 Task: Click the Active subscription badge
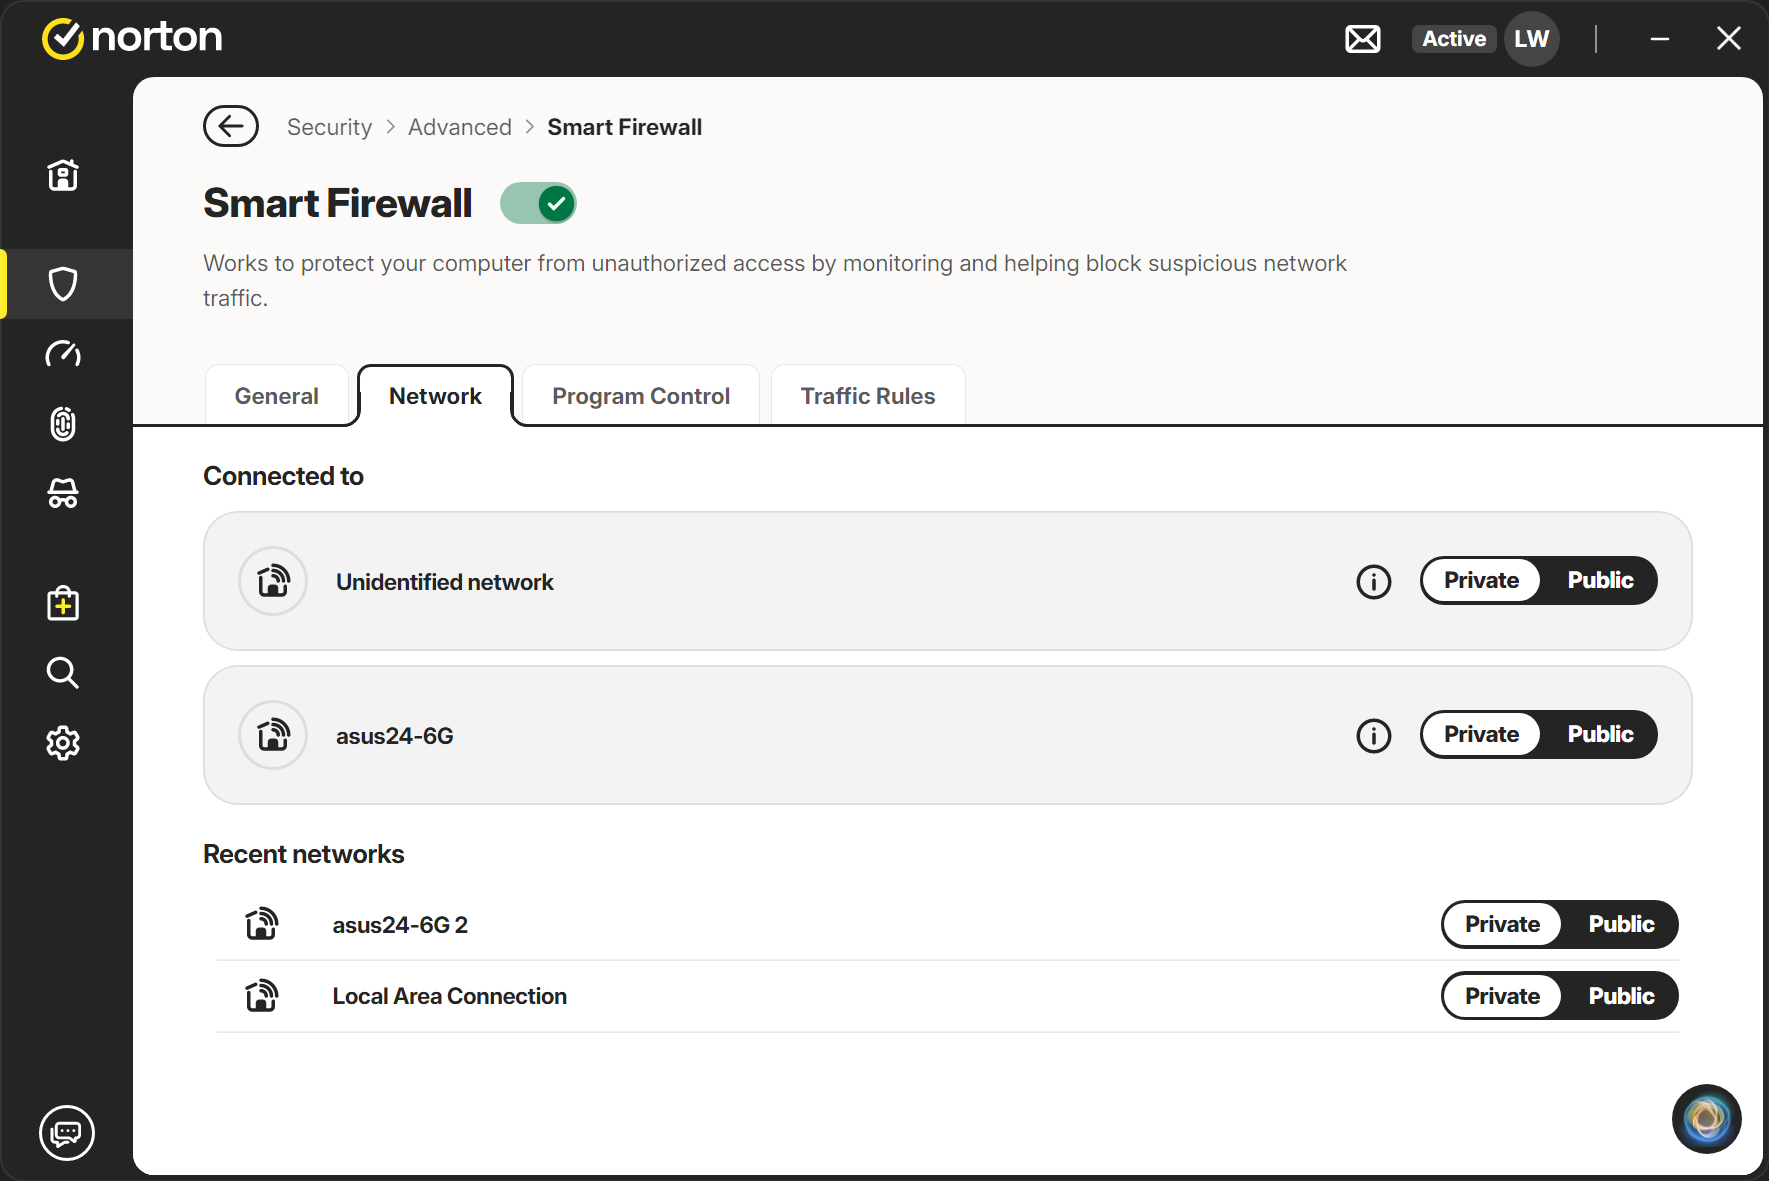click(x=1454, y=39)
